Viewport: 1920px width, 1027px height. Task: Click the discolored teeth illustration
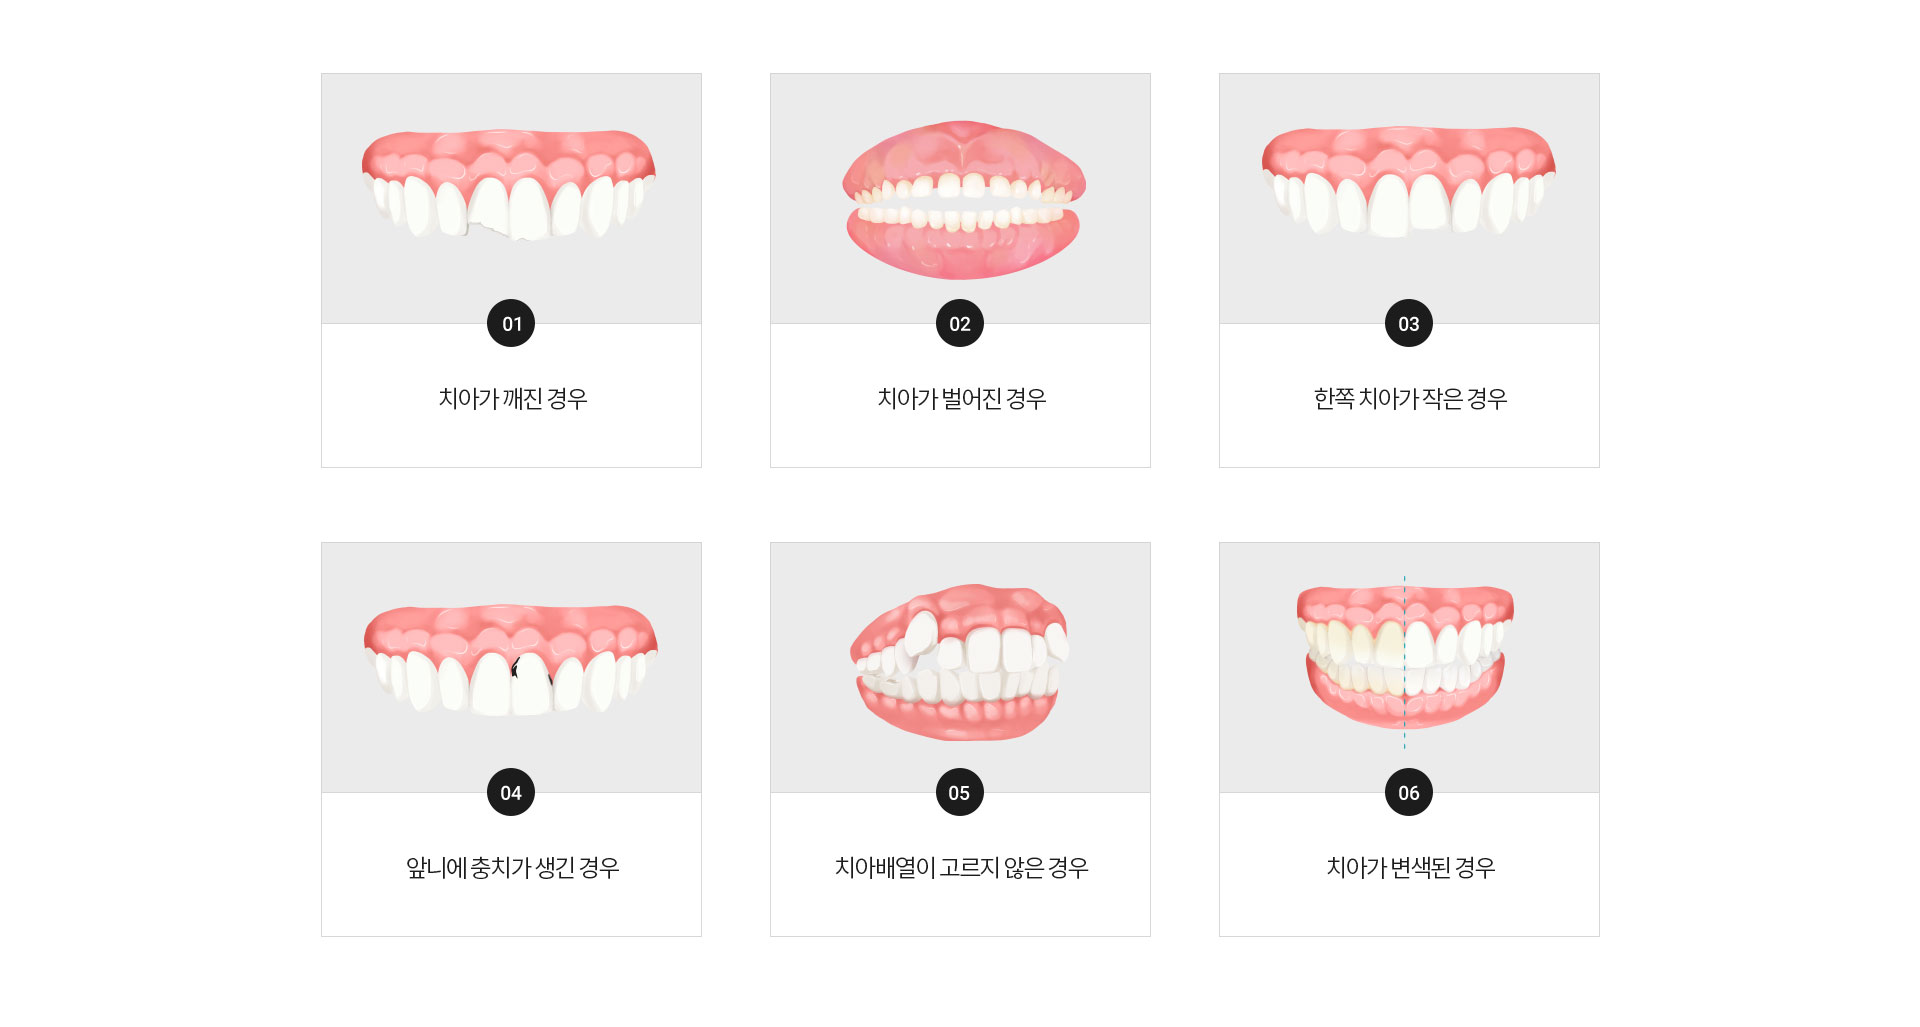point(1405,657)
